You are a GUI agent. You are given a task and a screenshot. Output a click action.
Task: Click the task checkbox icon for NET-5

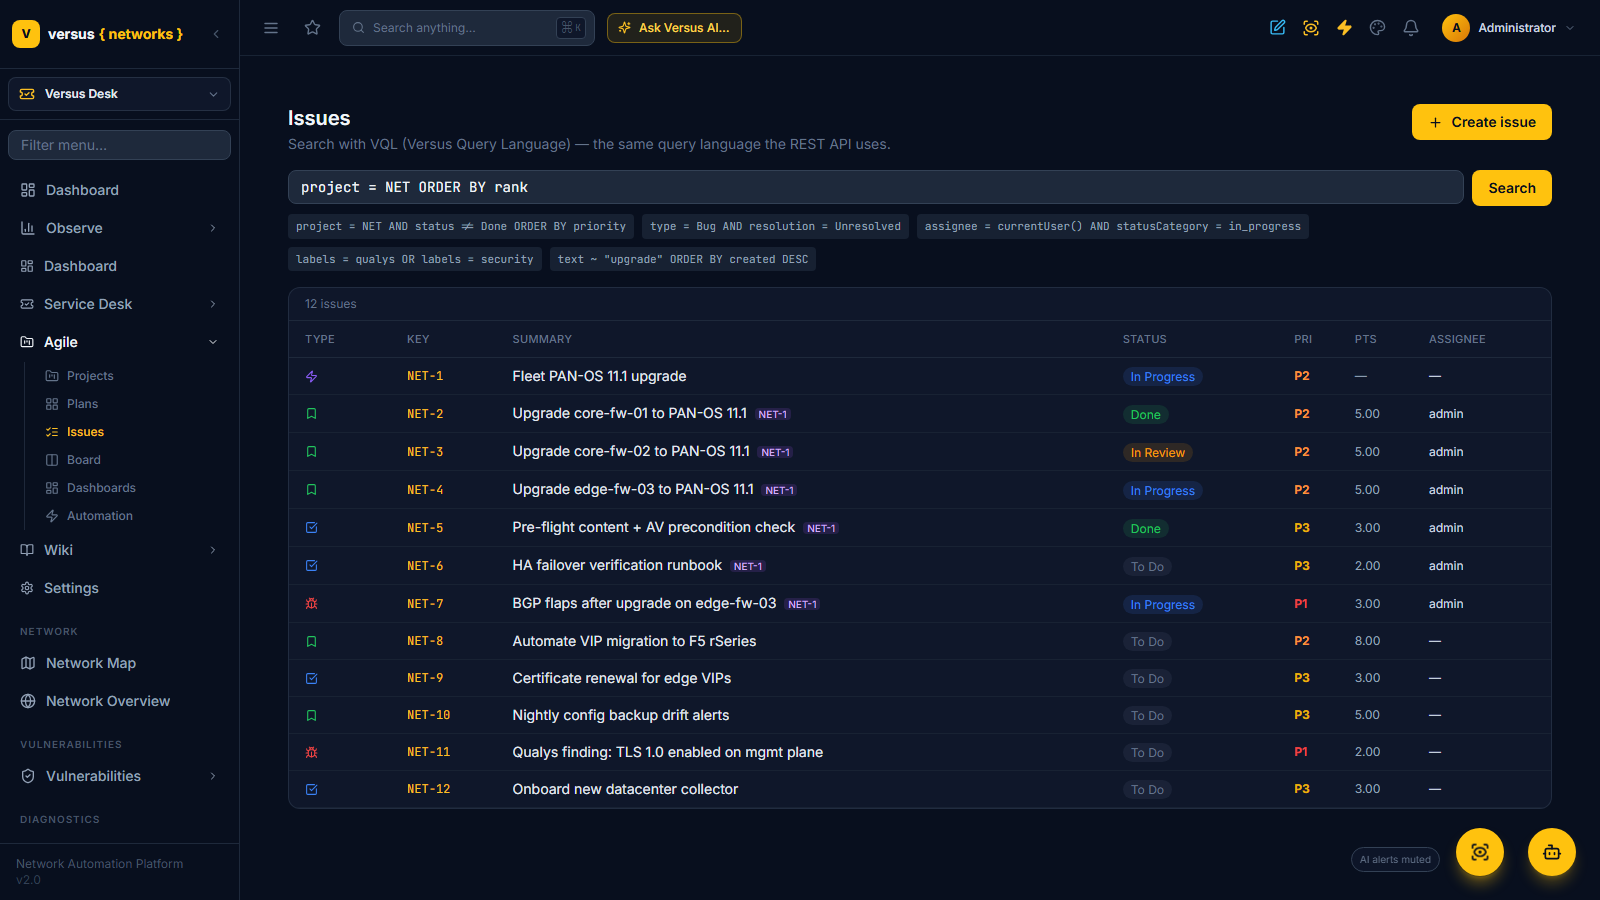(311, 528)
